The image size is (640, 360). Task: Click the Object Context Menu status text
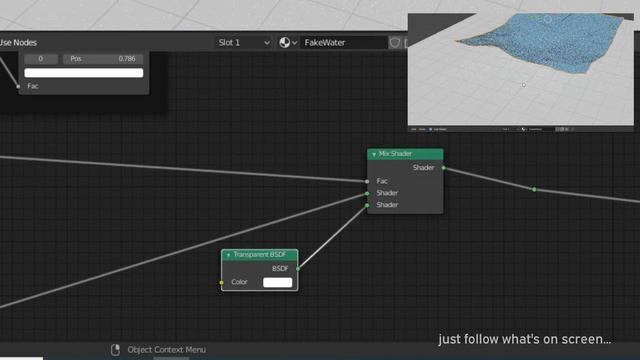167,350
